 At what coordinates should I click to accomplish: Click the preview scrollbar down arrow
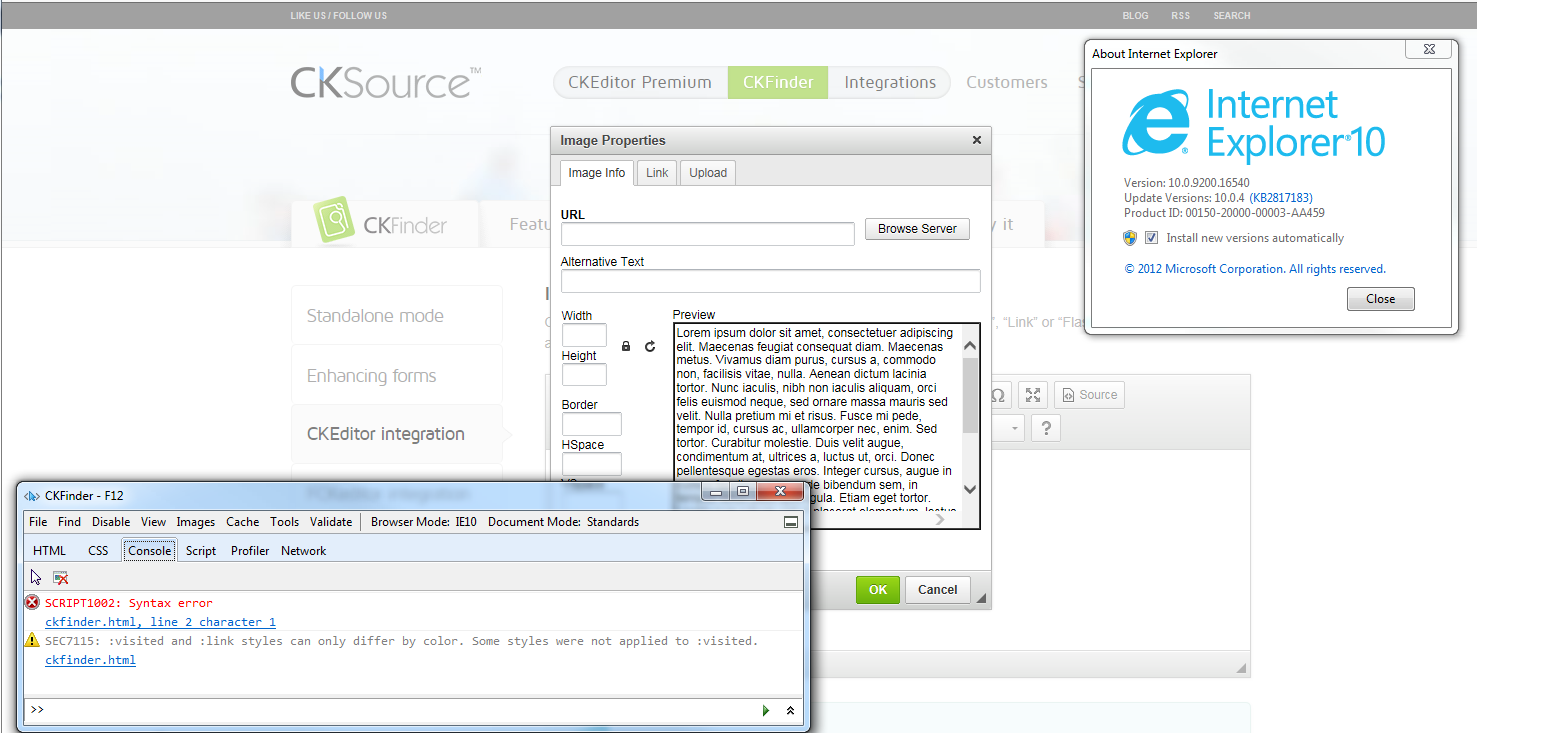pyautogui.click(x=970, y=489)
